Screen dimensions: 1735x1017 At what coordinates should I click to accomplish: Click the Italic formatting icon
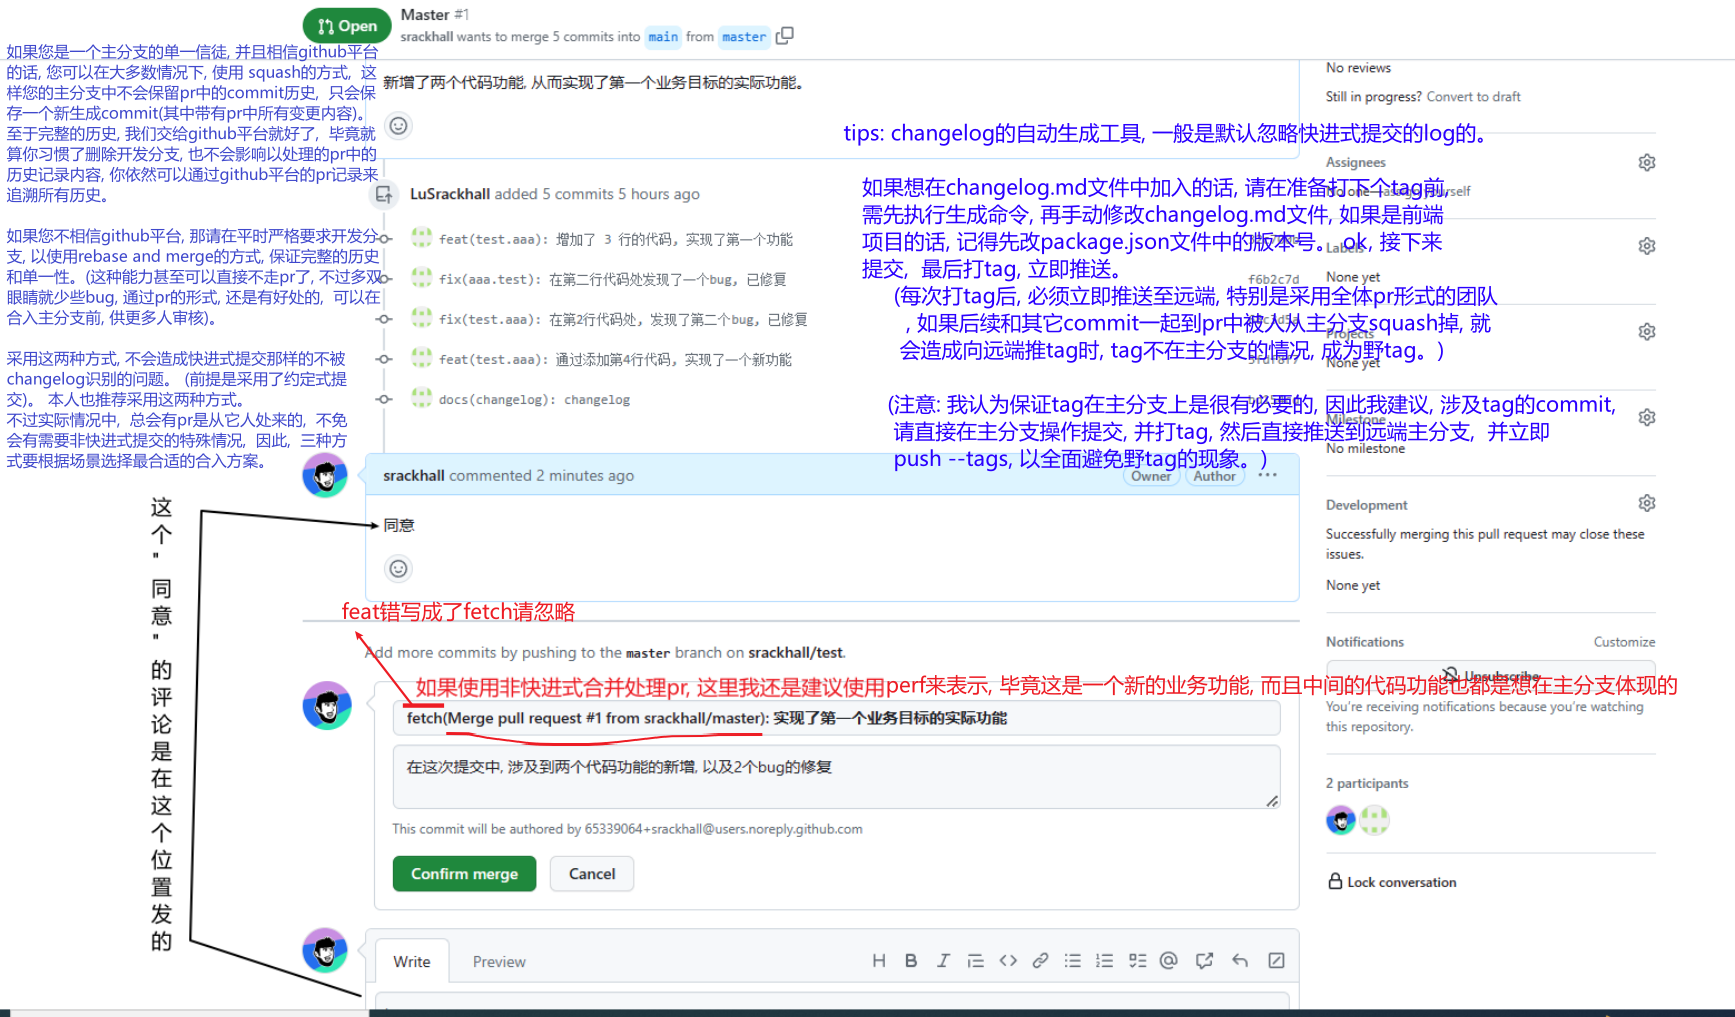tap(943, 961)
